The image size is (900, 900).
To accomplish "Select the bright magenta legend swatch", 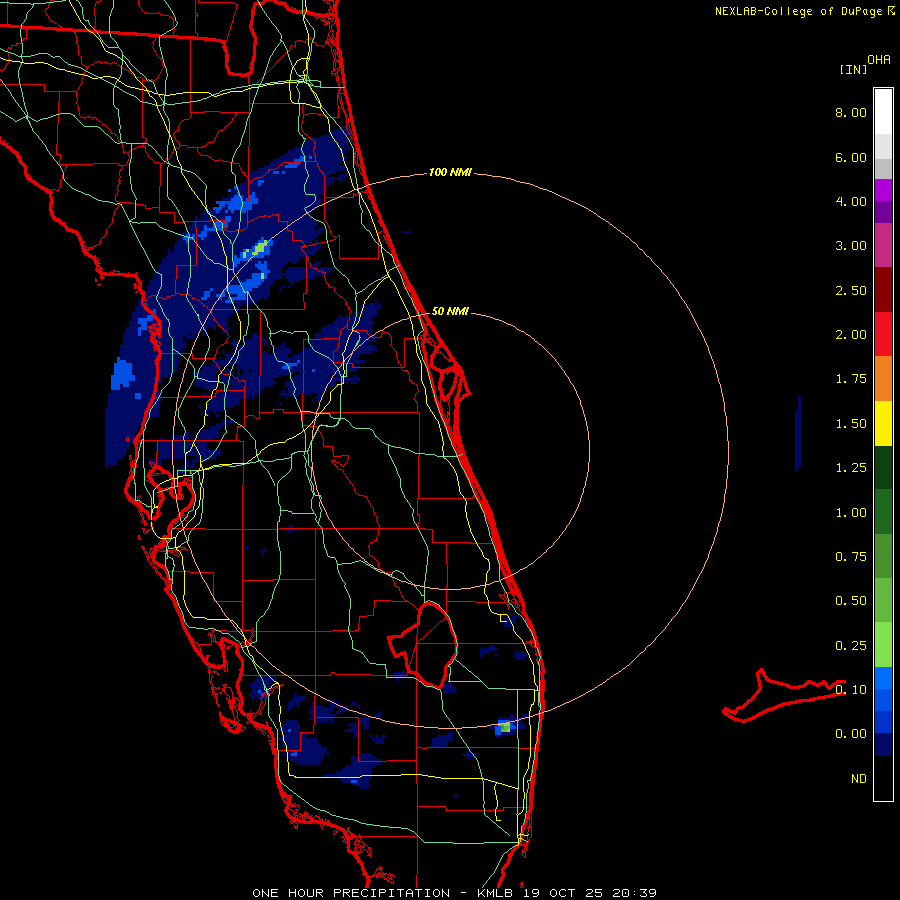I will [883, 190].
